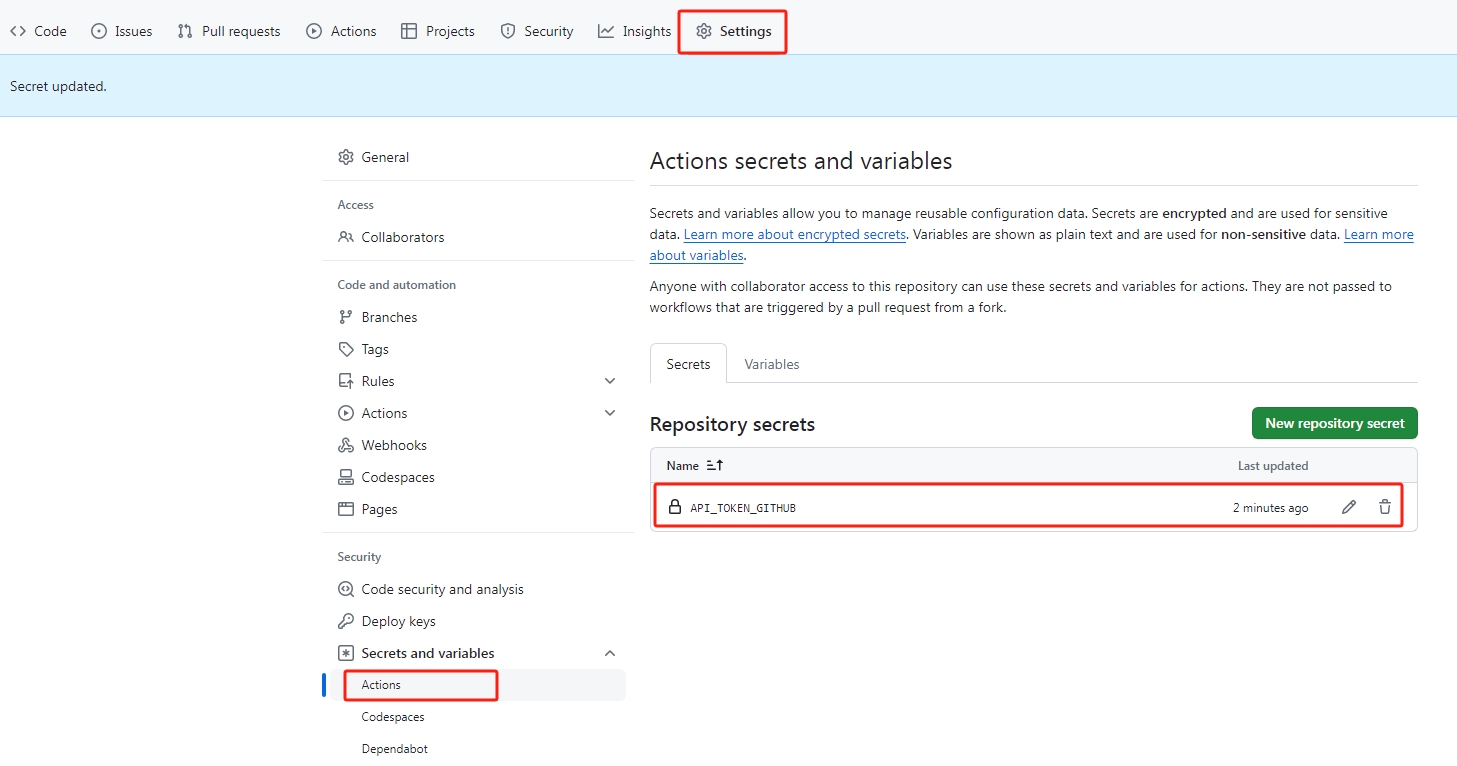
Task: Expand the Actions sidebar section chevron
Action: pos(610,413)
